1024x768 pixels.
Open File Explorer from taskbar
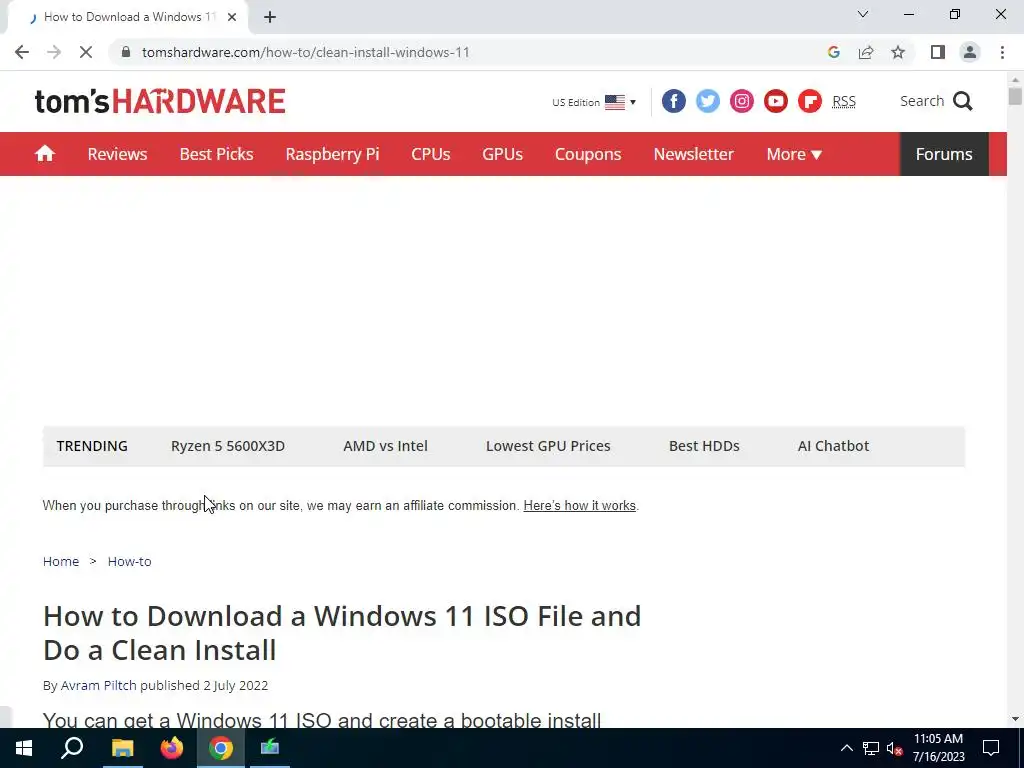pos(122,748)
